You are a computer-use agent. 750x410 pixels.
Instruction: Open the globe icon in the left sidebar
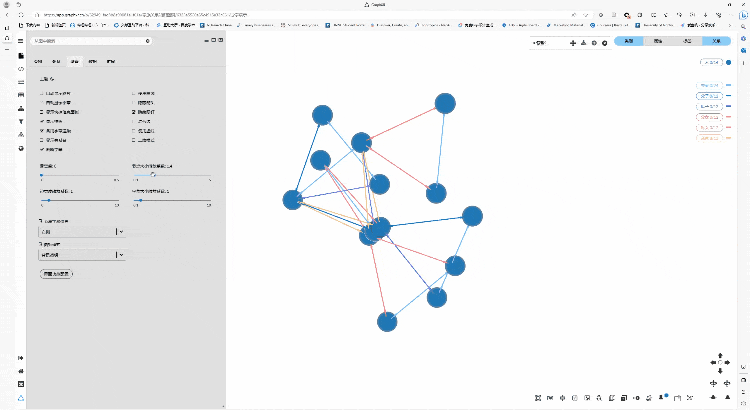pos(21,148)
